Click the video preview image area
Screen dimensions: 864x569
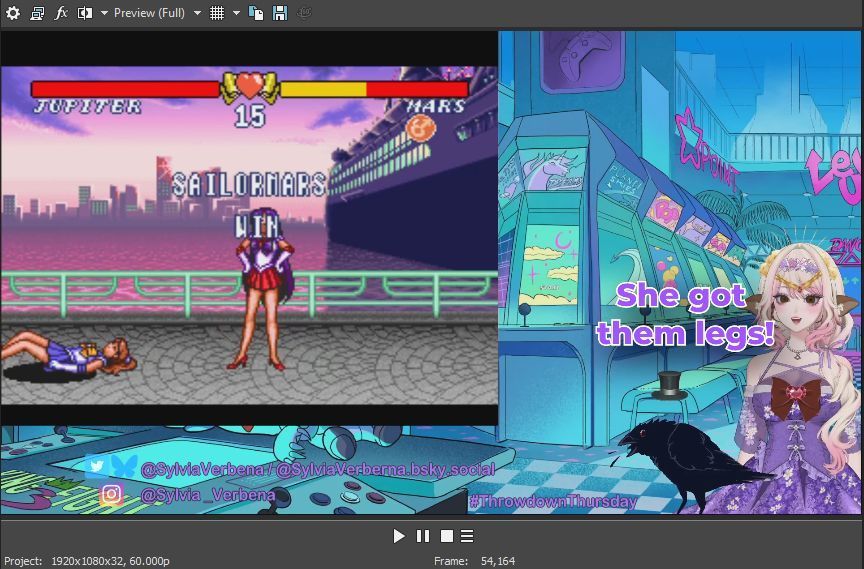(431, 273)
